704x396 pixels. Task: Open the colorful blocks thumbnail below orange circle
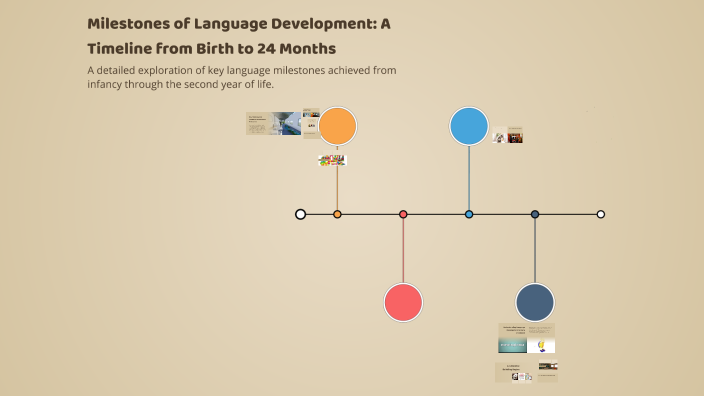point(332,160)
